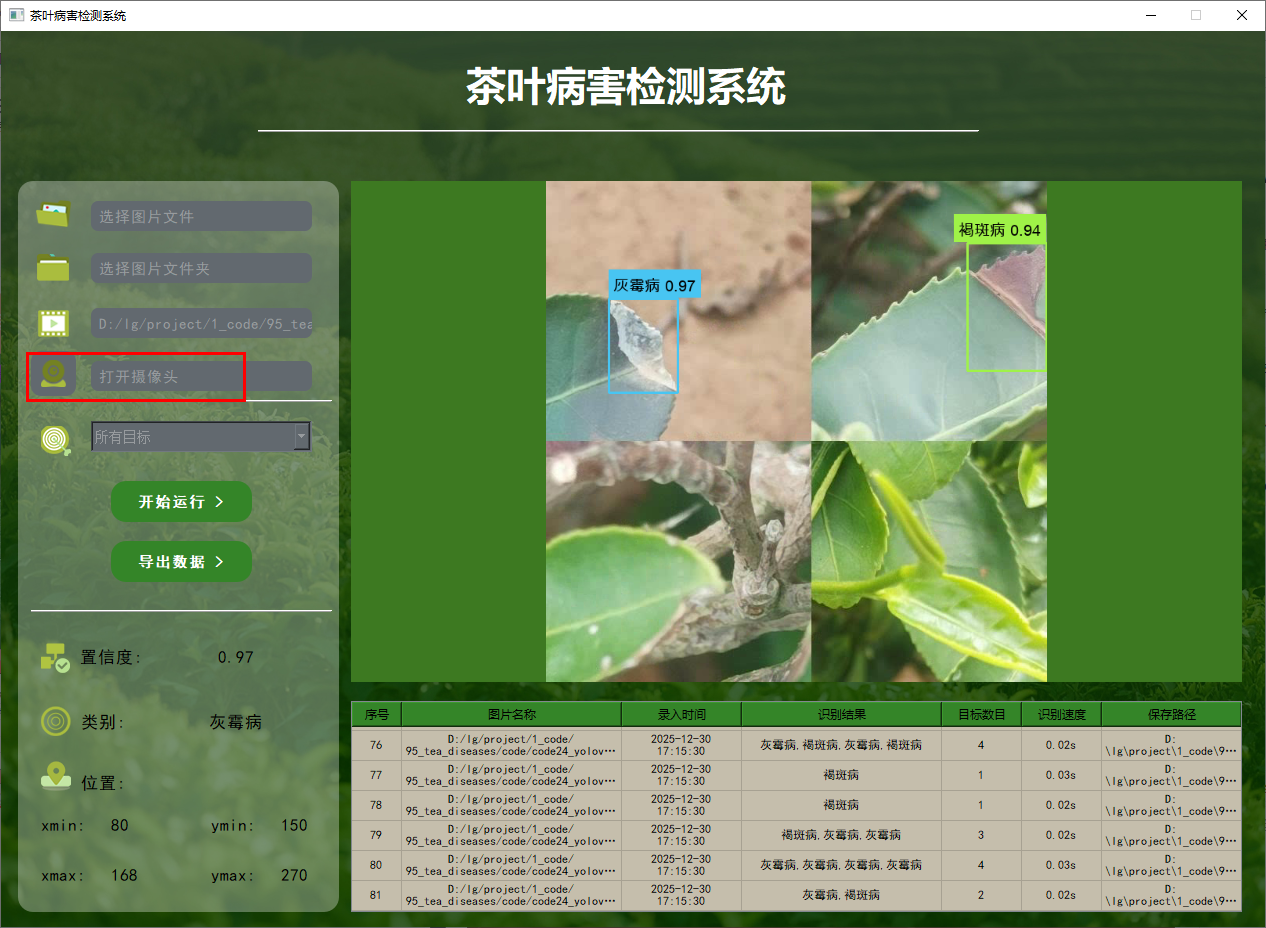Click save path cell in row 77
Viewport: 1266px width, 928px height.
pos(1171,775)
